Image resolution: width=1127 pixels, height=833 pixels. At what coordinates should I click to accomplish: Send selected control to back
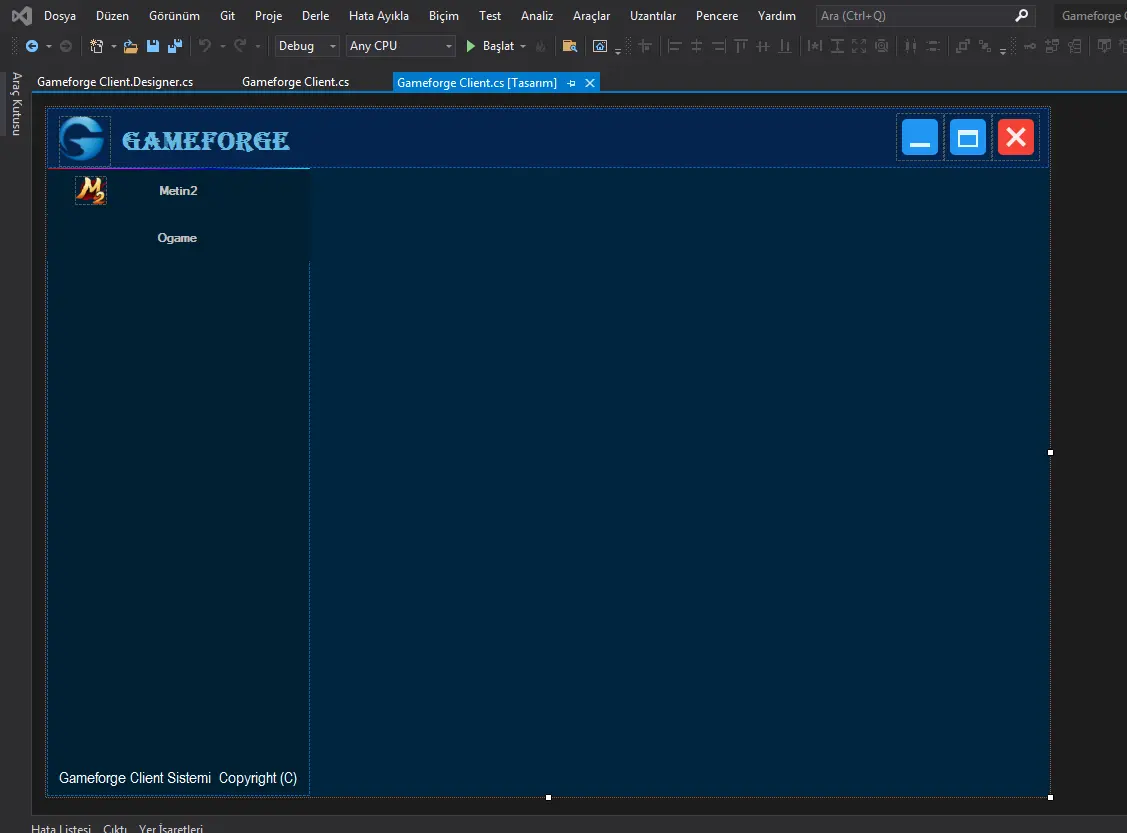(x=985, y=46)
